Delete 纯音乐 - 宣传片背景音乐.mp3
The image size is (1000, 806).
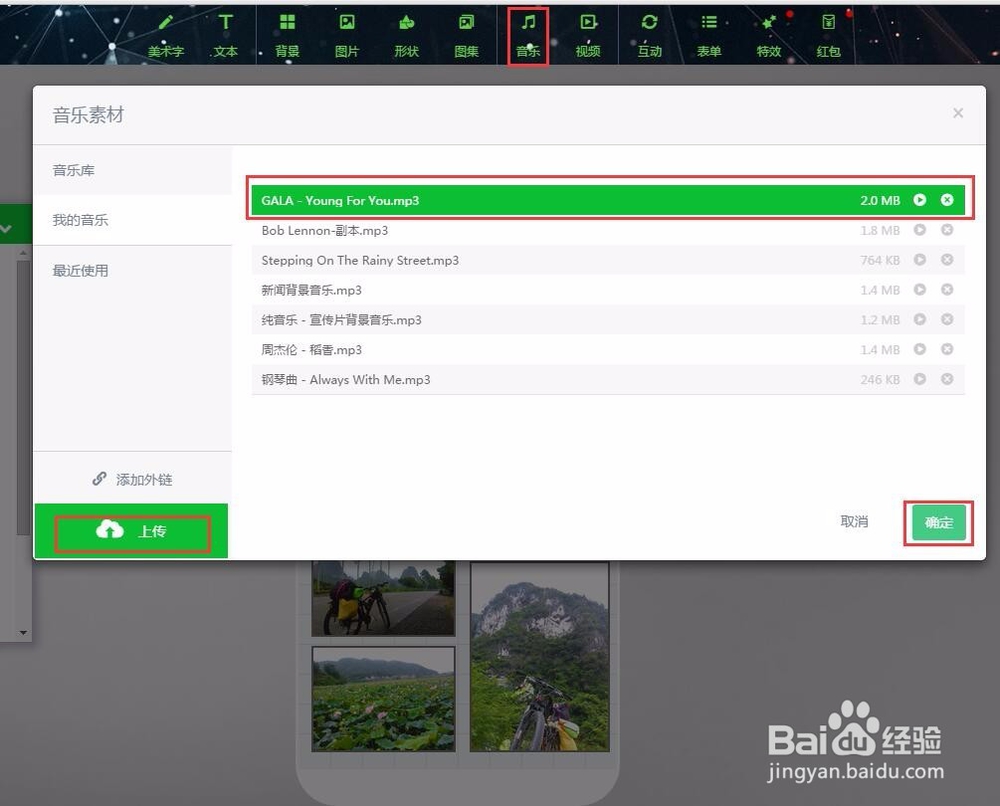tap(947, 319)
